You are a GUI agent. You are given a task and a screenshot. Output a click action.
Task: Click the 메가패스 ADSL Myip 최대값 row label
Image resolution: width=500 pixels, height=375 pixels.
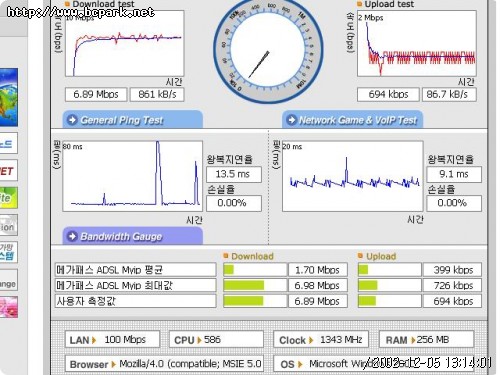(x=135, y=285)
